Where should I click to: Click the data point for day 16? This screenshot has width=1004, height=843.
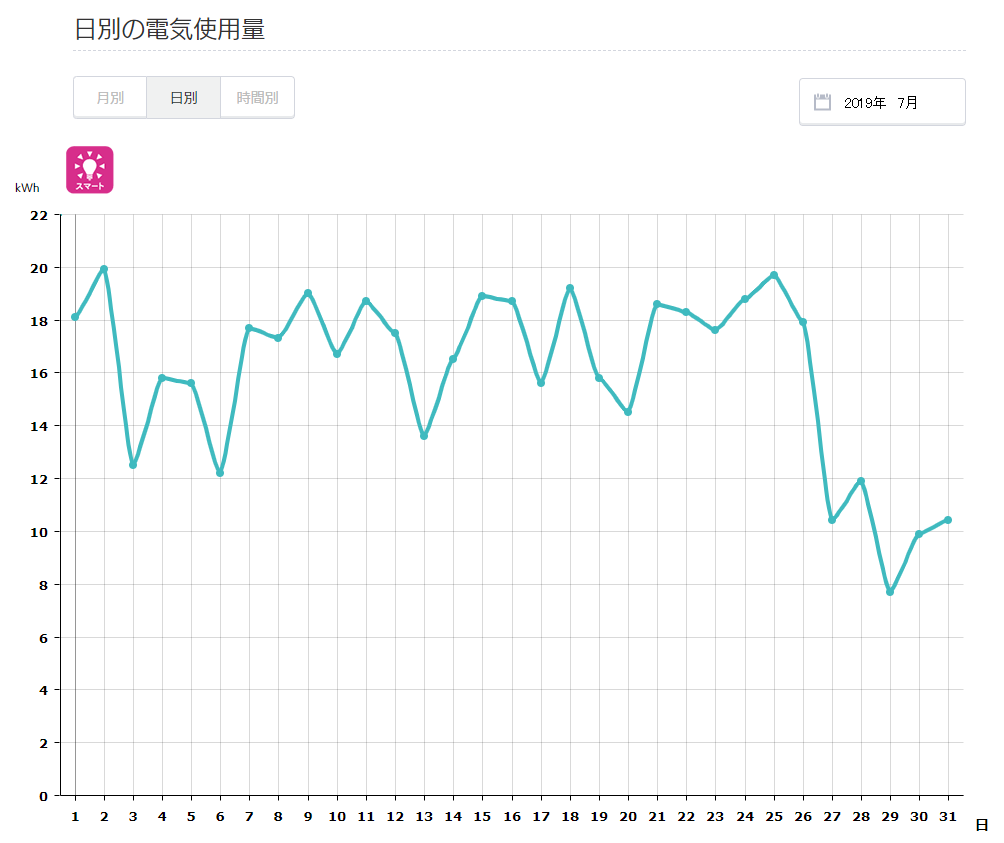[x=512, y=301]
